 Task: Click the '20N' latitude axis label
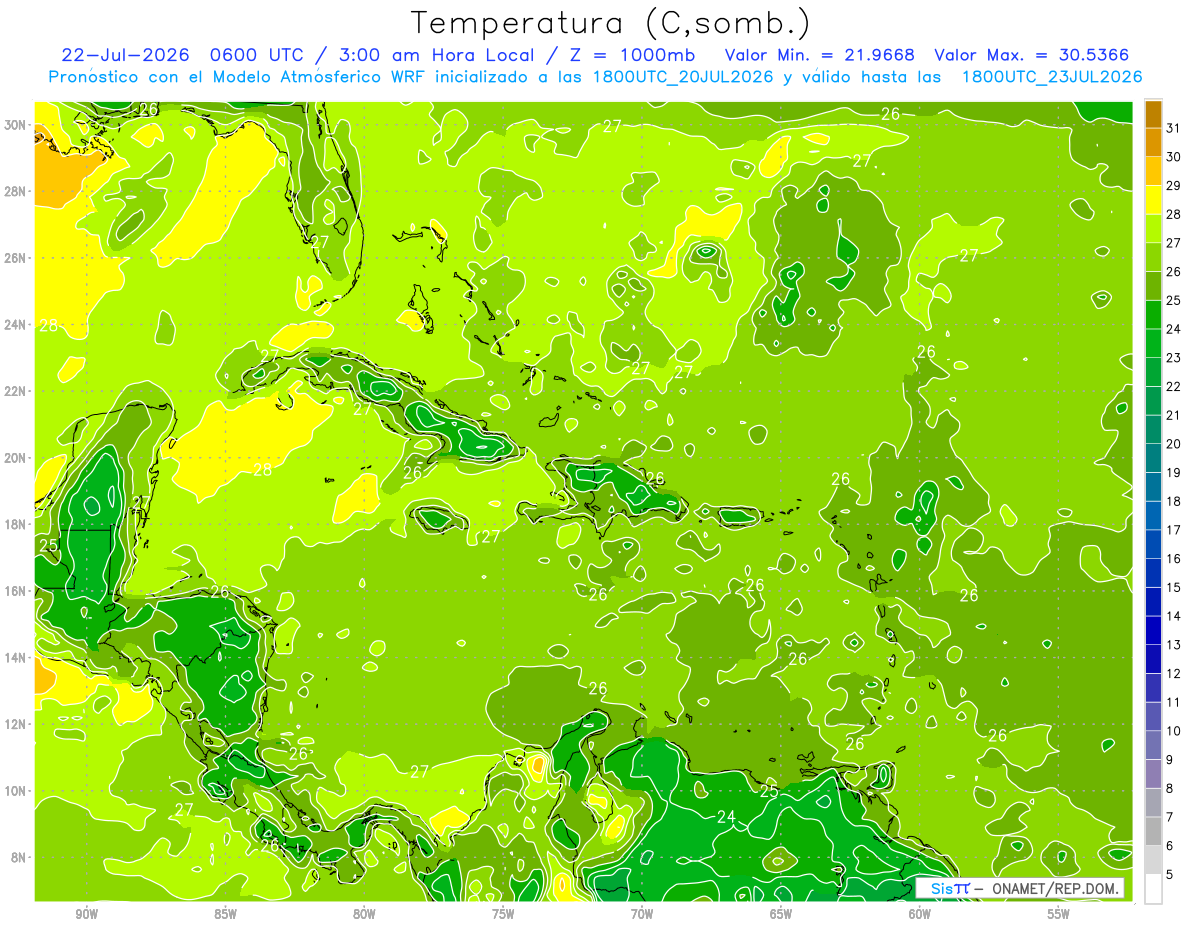16,458
